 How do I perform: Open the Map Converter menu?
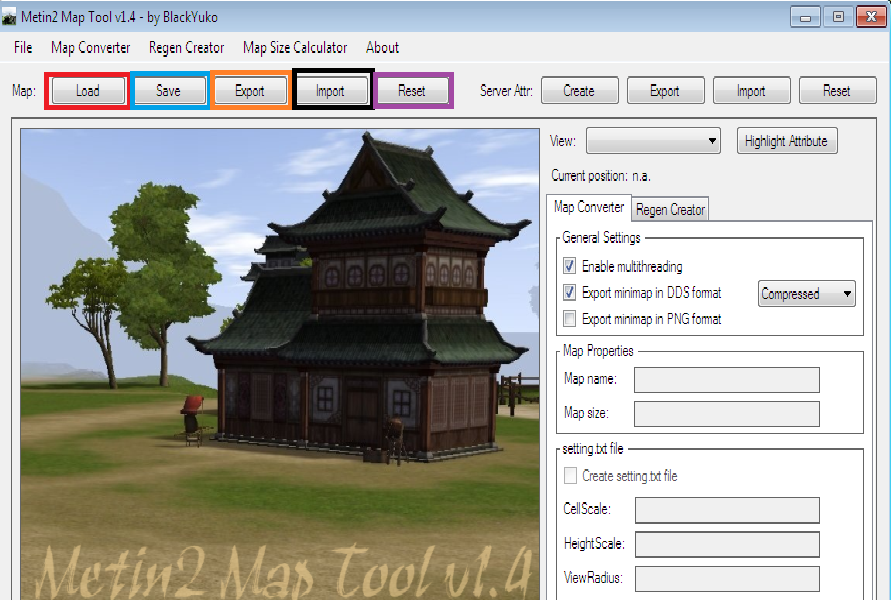coord(90,48)
